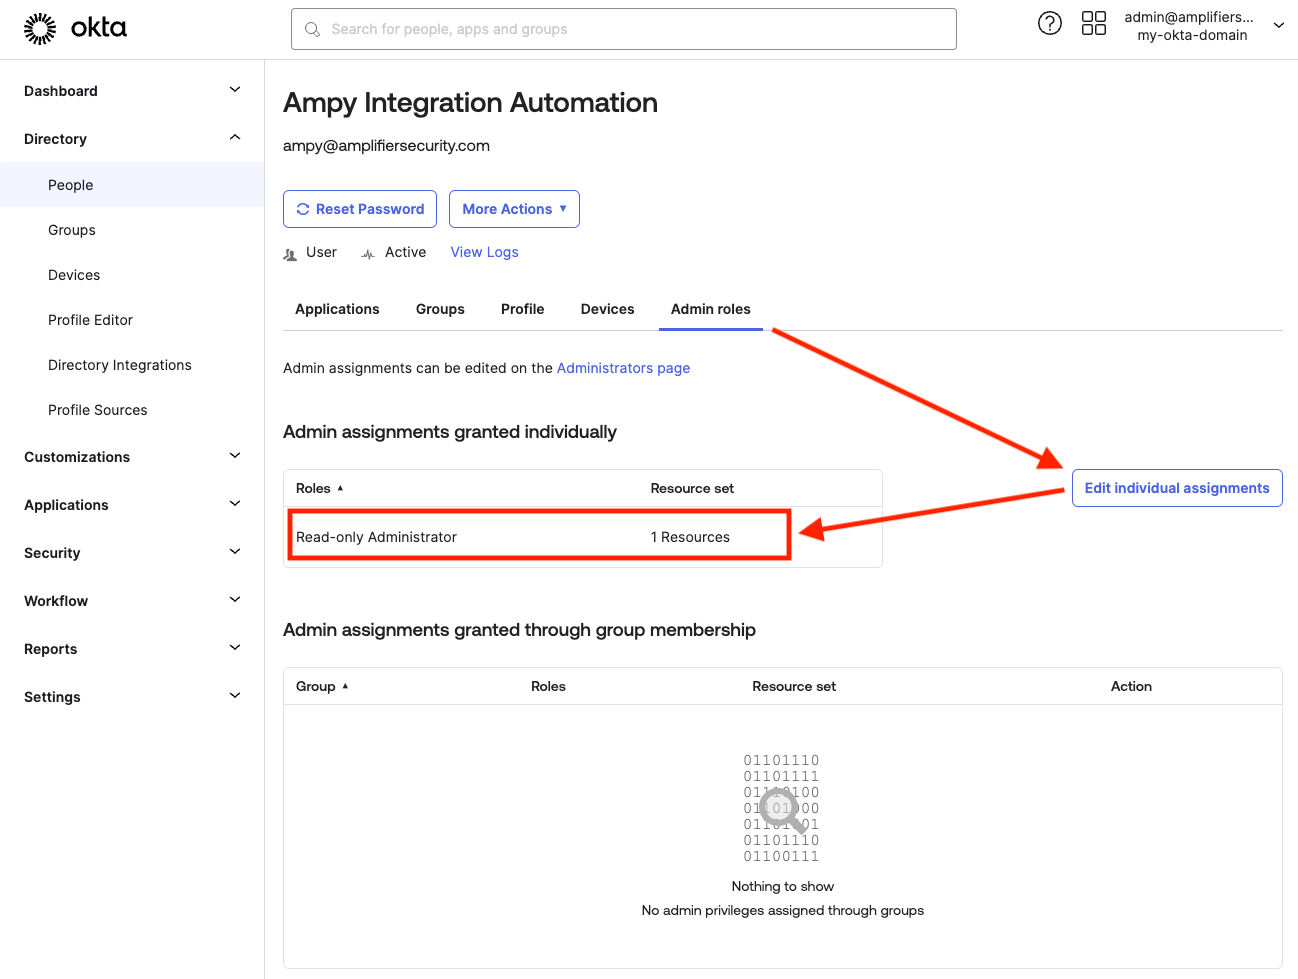Click the 1 Resources cell
1298x979 pixels.
click(690, 537)
